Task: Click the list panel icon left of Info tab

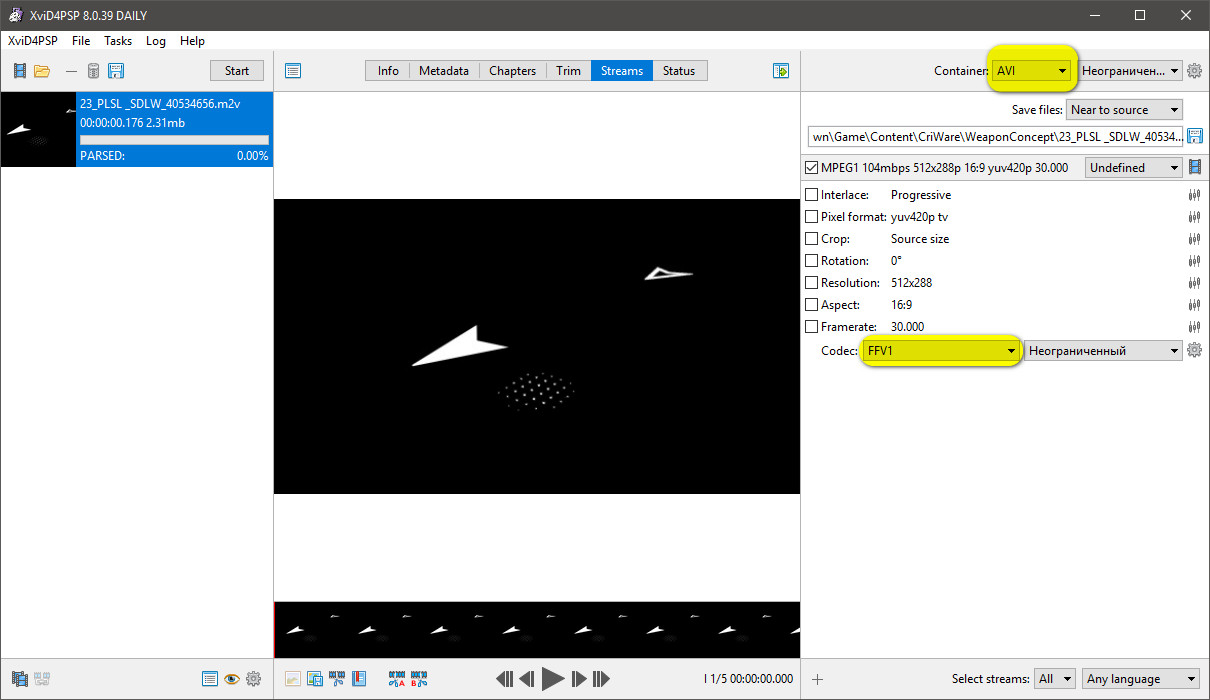Action: 293,71
